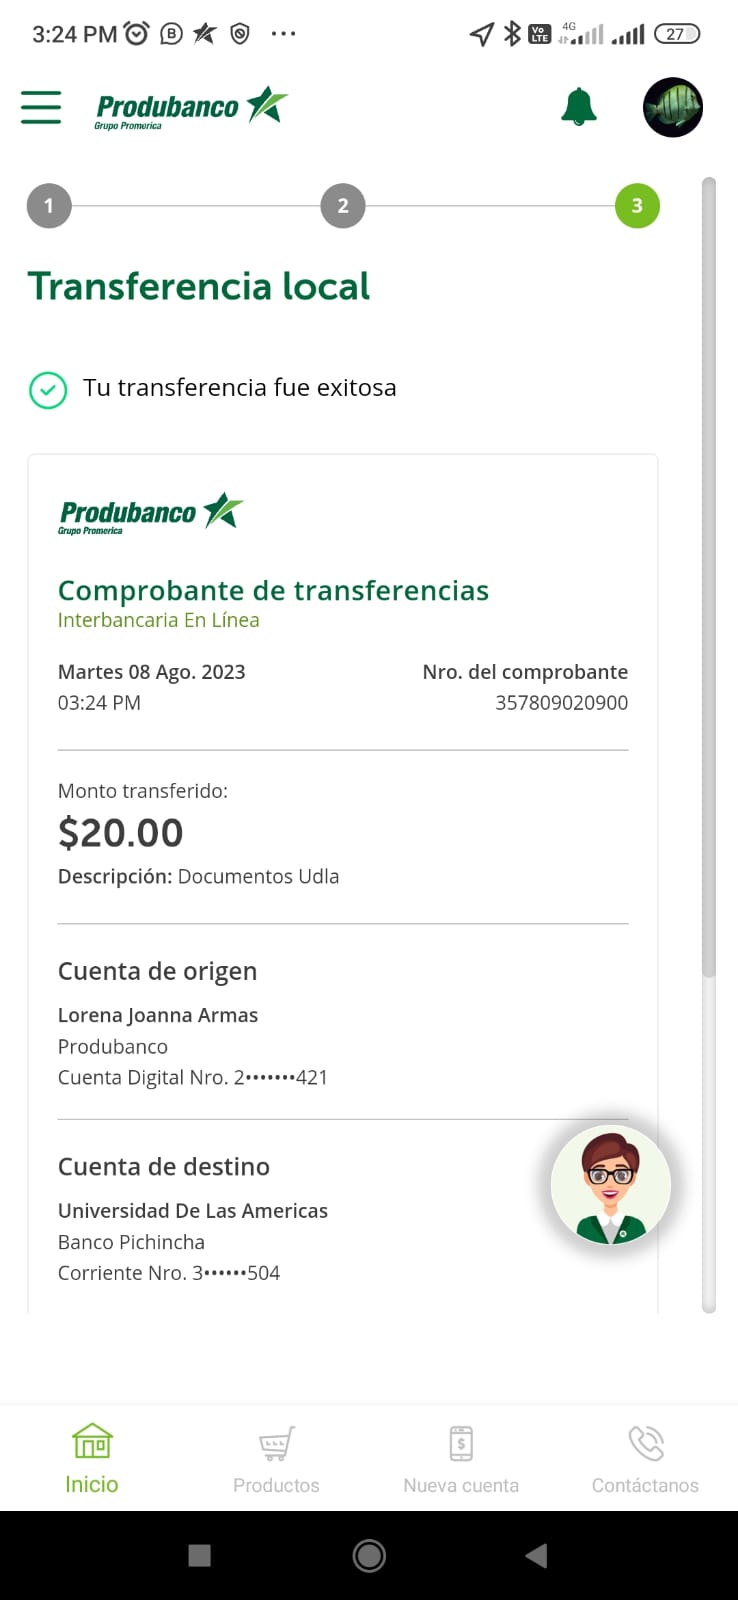Image resolution: width=738 pixels, height=1600 pixels.
Task: Tap the Produbanco logo in header
Action: 191,107
